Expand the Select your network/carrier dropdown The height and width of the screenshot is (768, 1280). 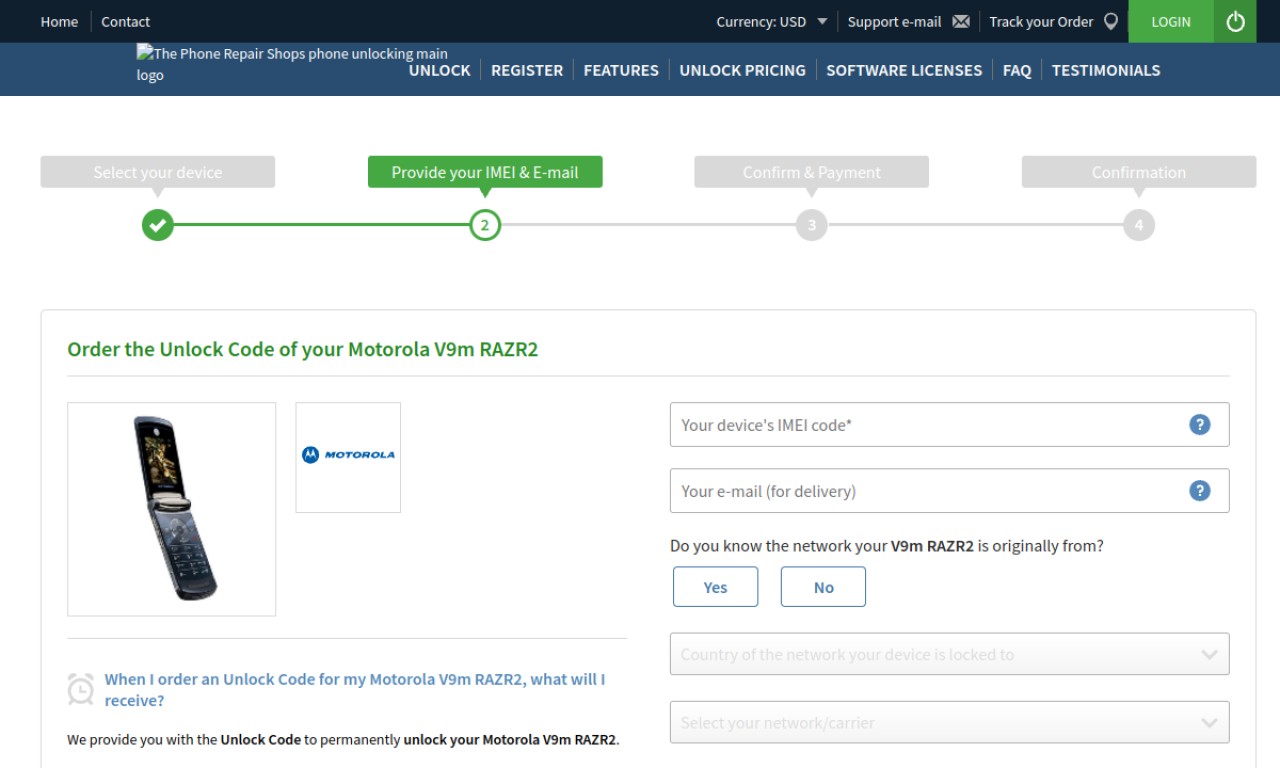point(949,722)
